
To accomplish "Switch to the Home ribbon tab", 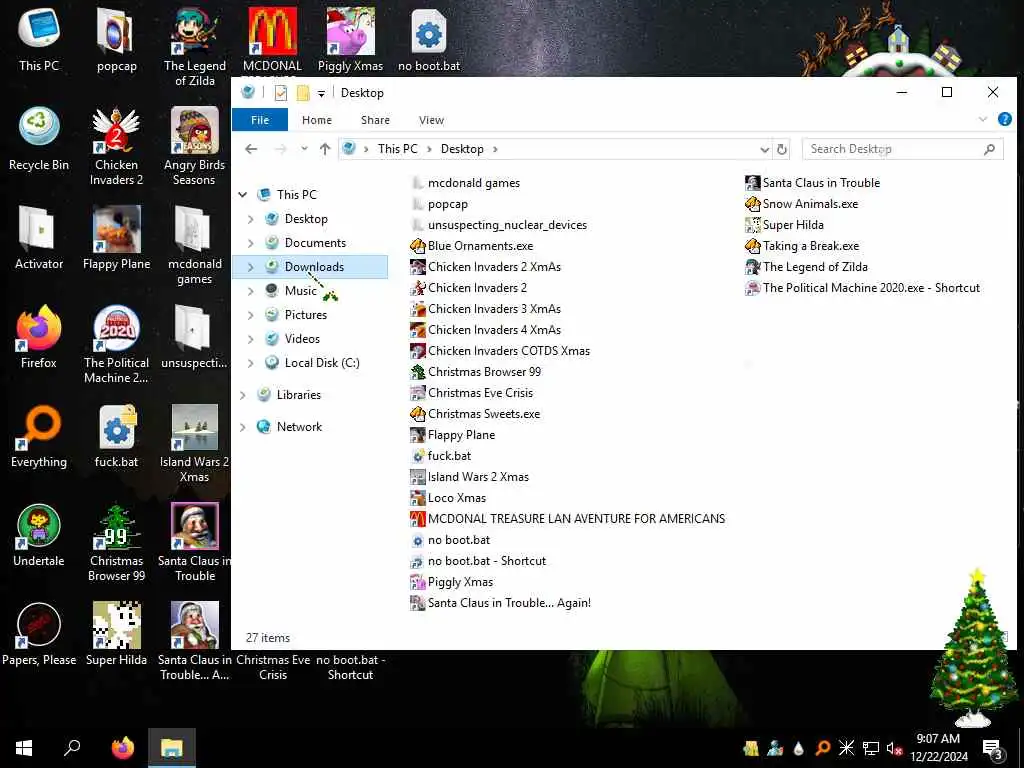I will pos(317,120).
